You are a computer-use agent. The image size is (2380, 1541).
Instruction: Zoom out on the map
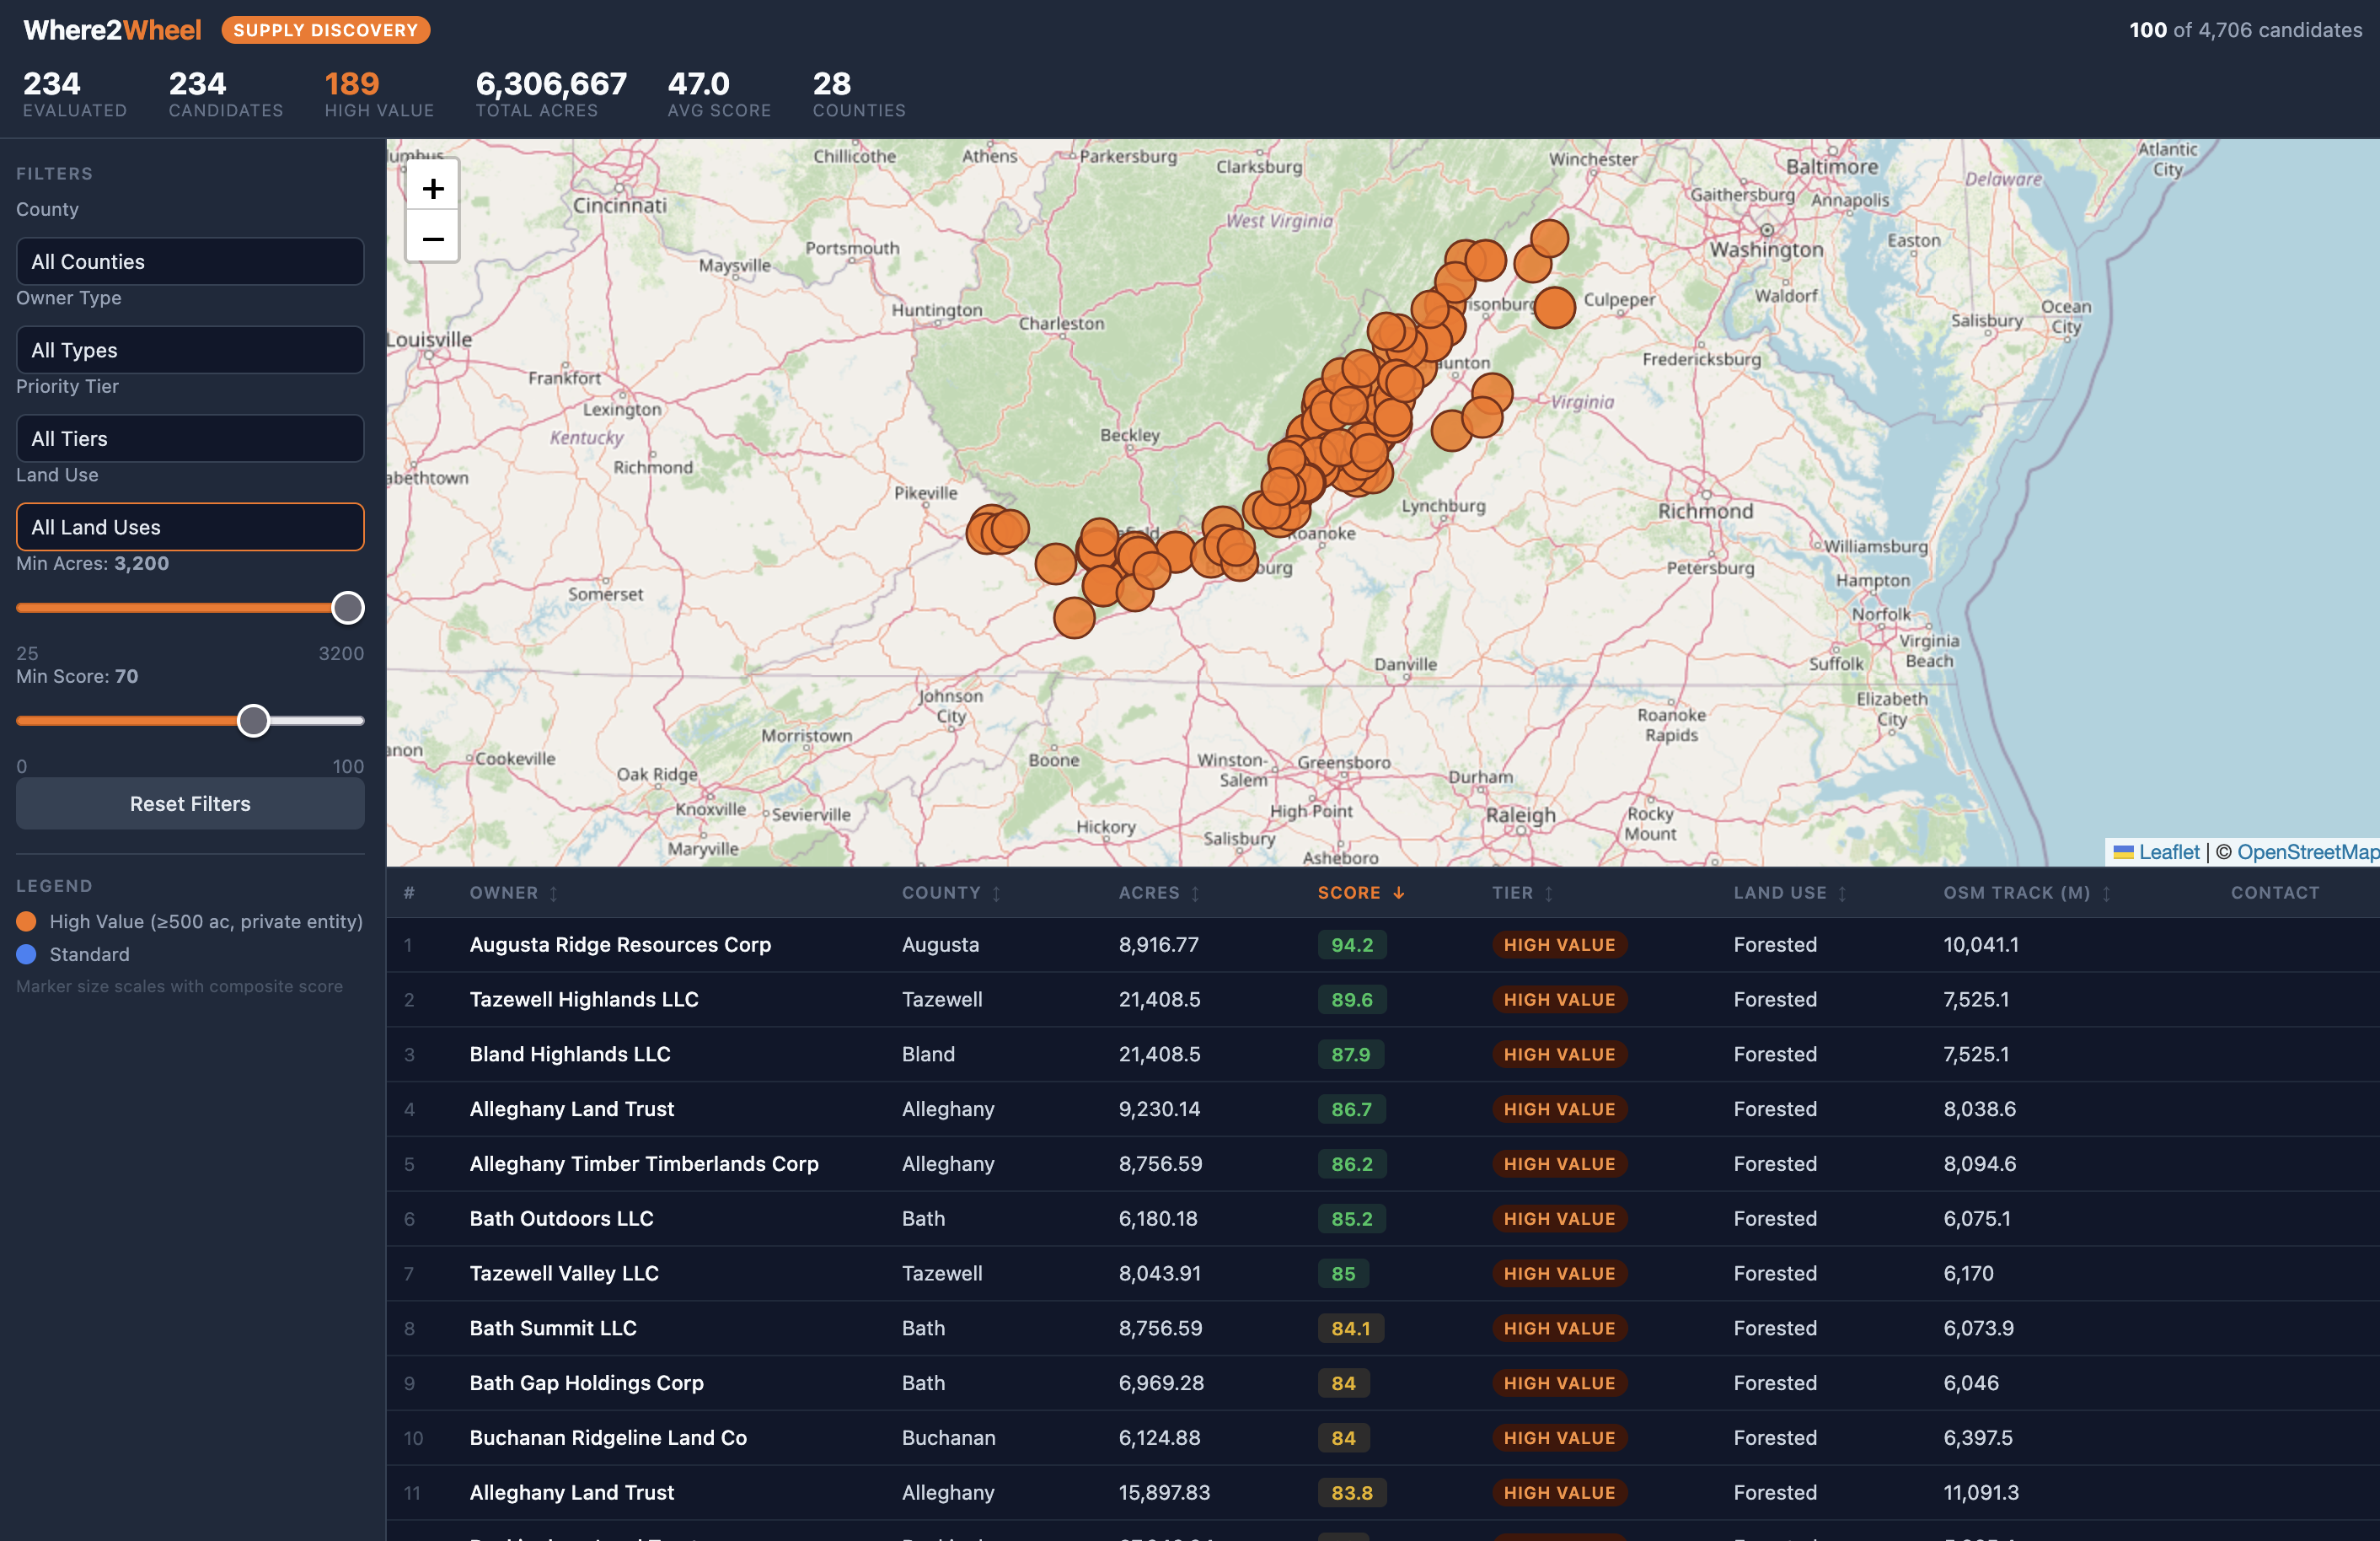[432, 239]
